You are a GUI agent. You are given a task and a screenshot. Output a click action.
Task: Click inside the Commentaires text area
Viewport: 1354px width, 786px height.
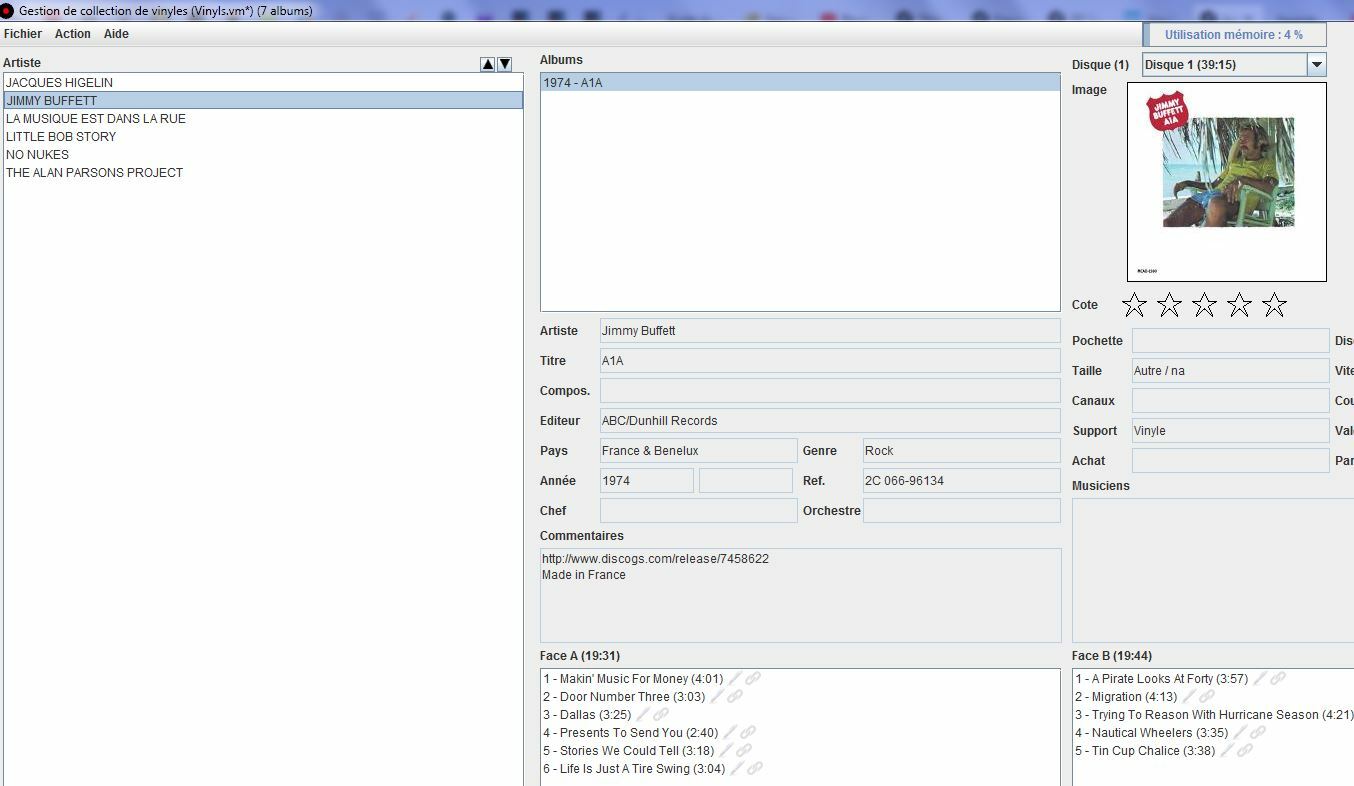800,595
